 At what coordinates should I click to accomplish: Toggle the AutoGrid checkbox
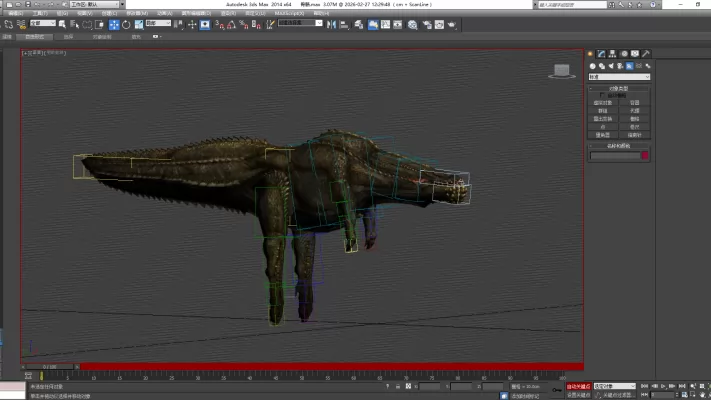[603, 96]
